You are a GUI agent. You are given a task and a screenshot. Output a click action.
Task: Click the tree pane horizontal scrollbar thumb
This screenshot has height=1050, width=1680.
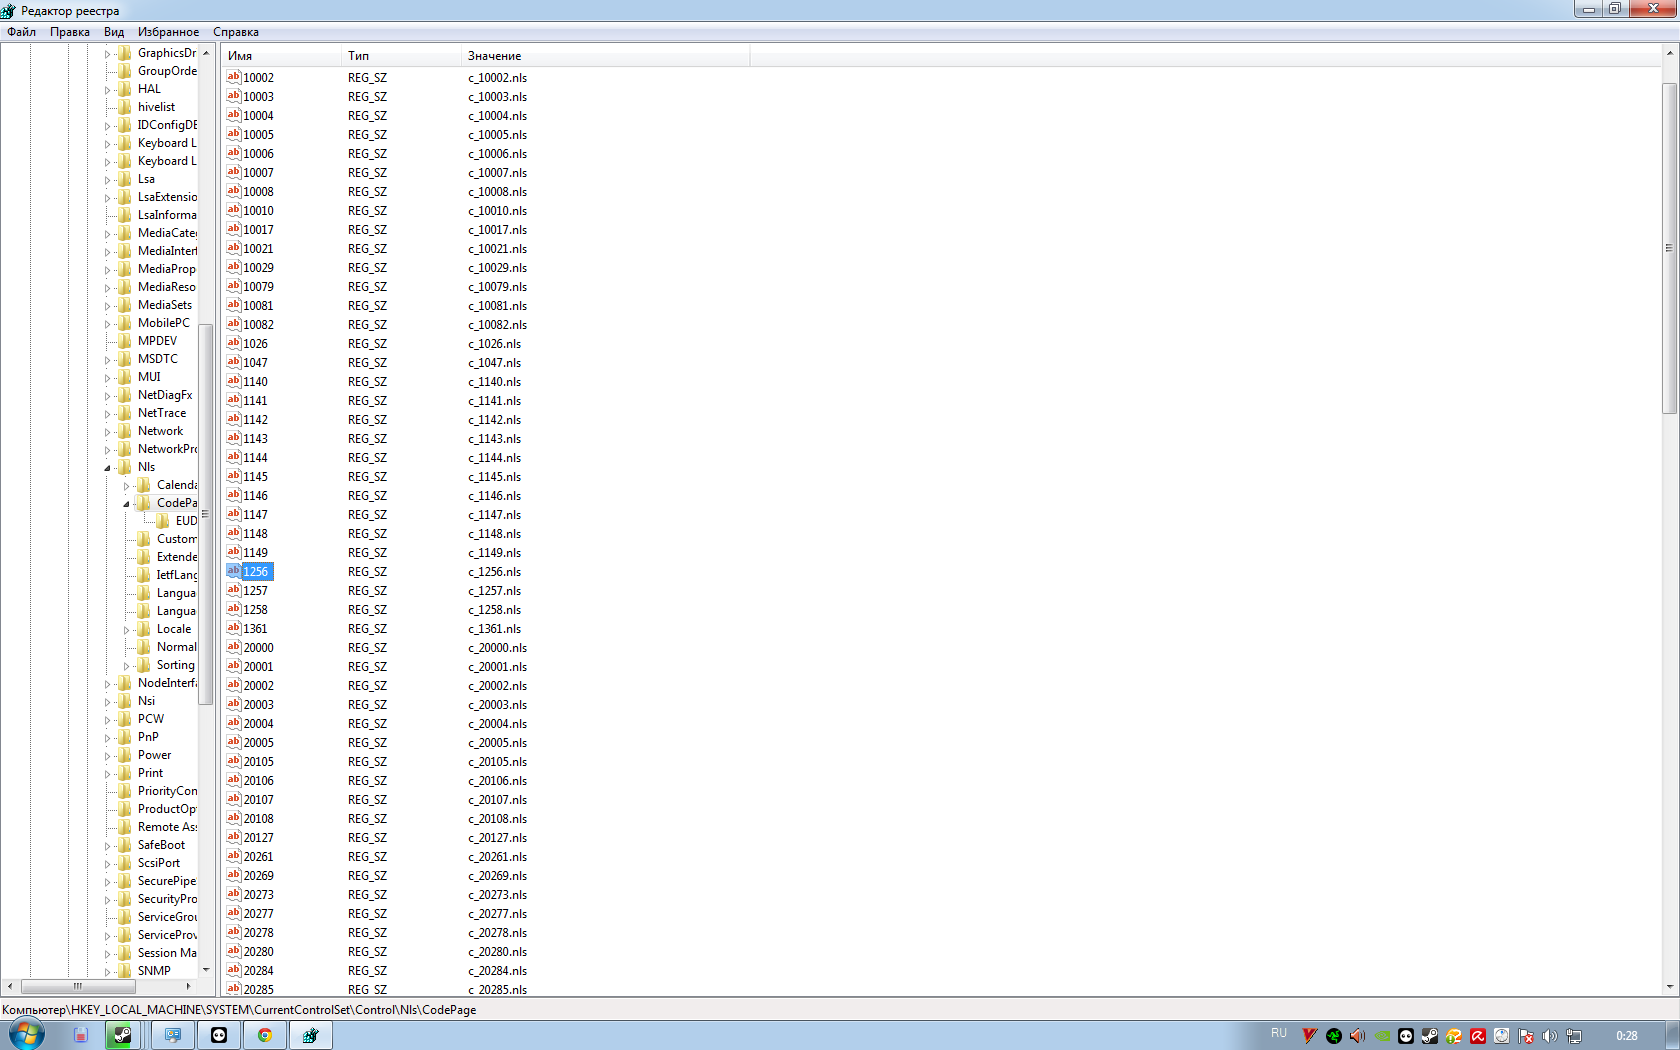78,986
